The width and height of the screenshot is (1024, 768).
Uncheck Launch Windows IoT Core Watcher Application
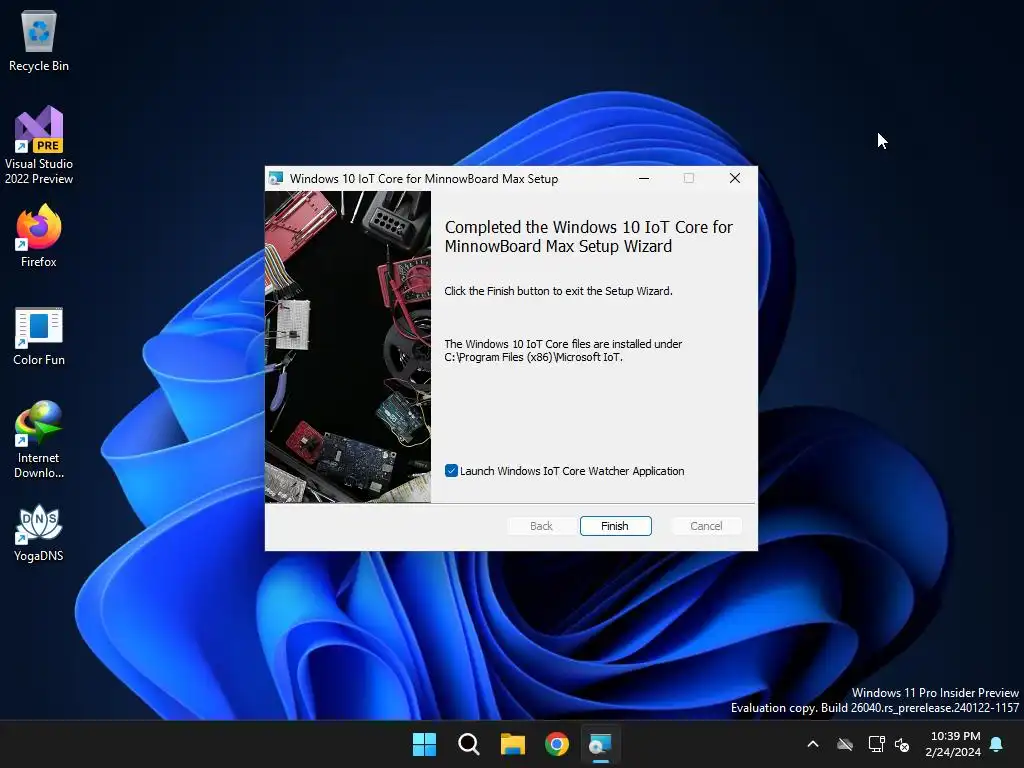point(451,471)
